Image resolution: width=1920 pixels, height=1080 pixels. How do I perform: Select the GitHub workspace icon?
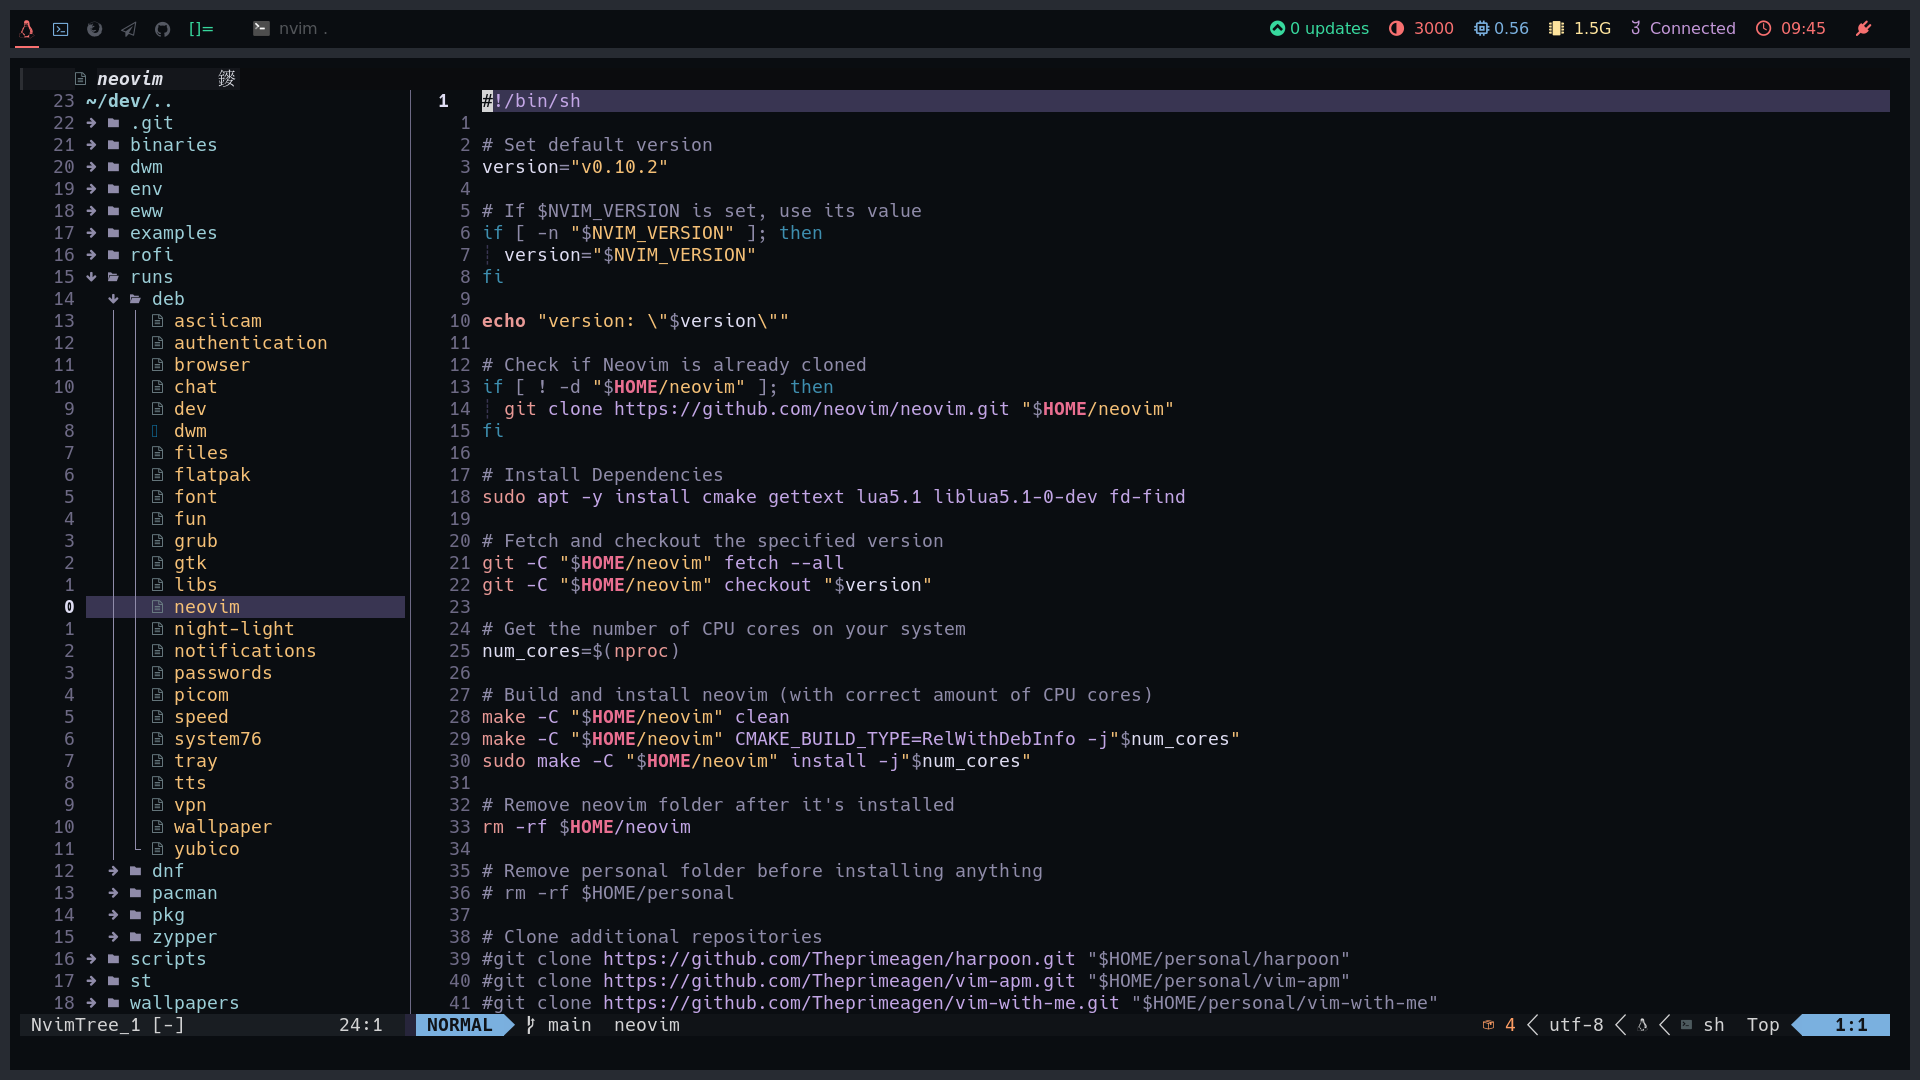[x=163, y=29]
